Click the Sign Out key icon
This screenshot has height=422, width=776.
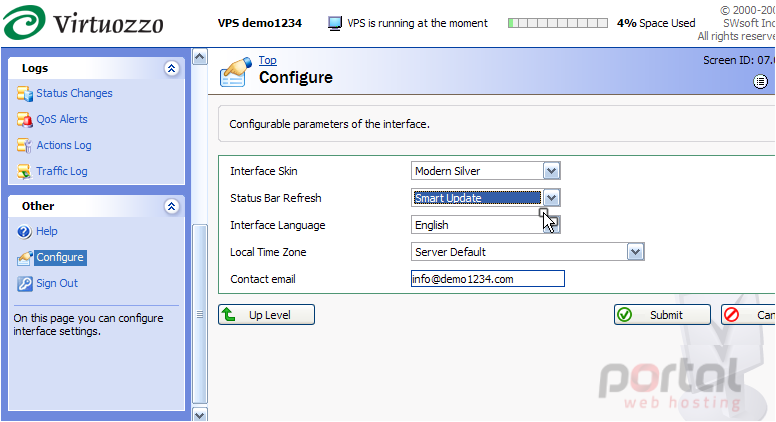pyautogui.click(x=24, y=283)
